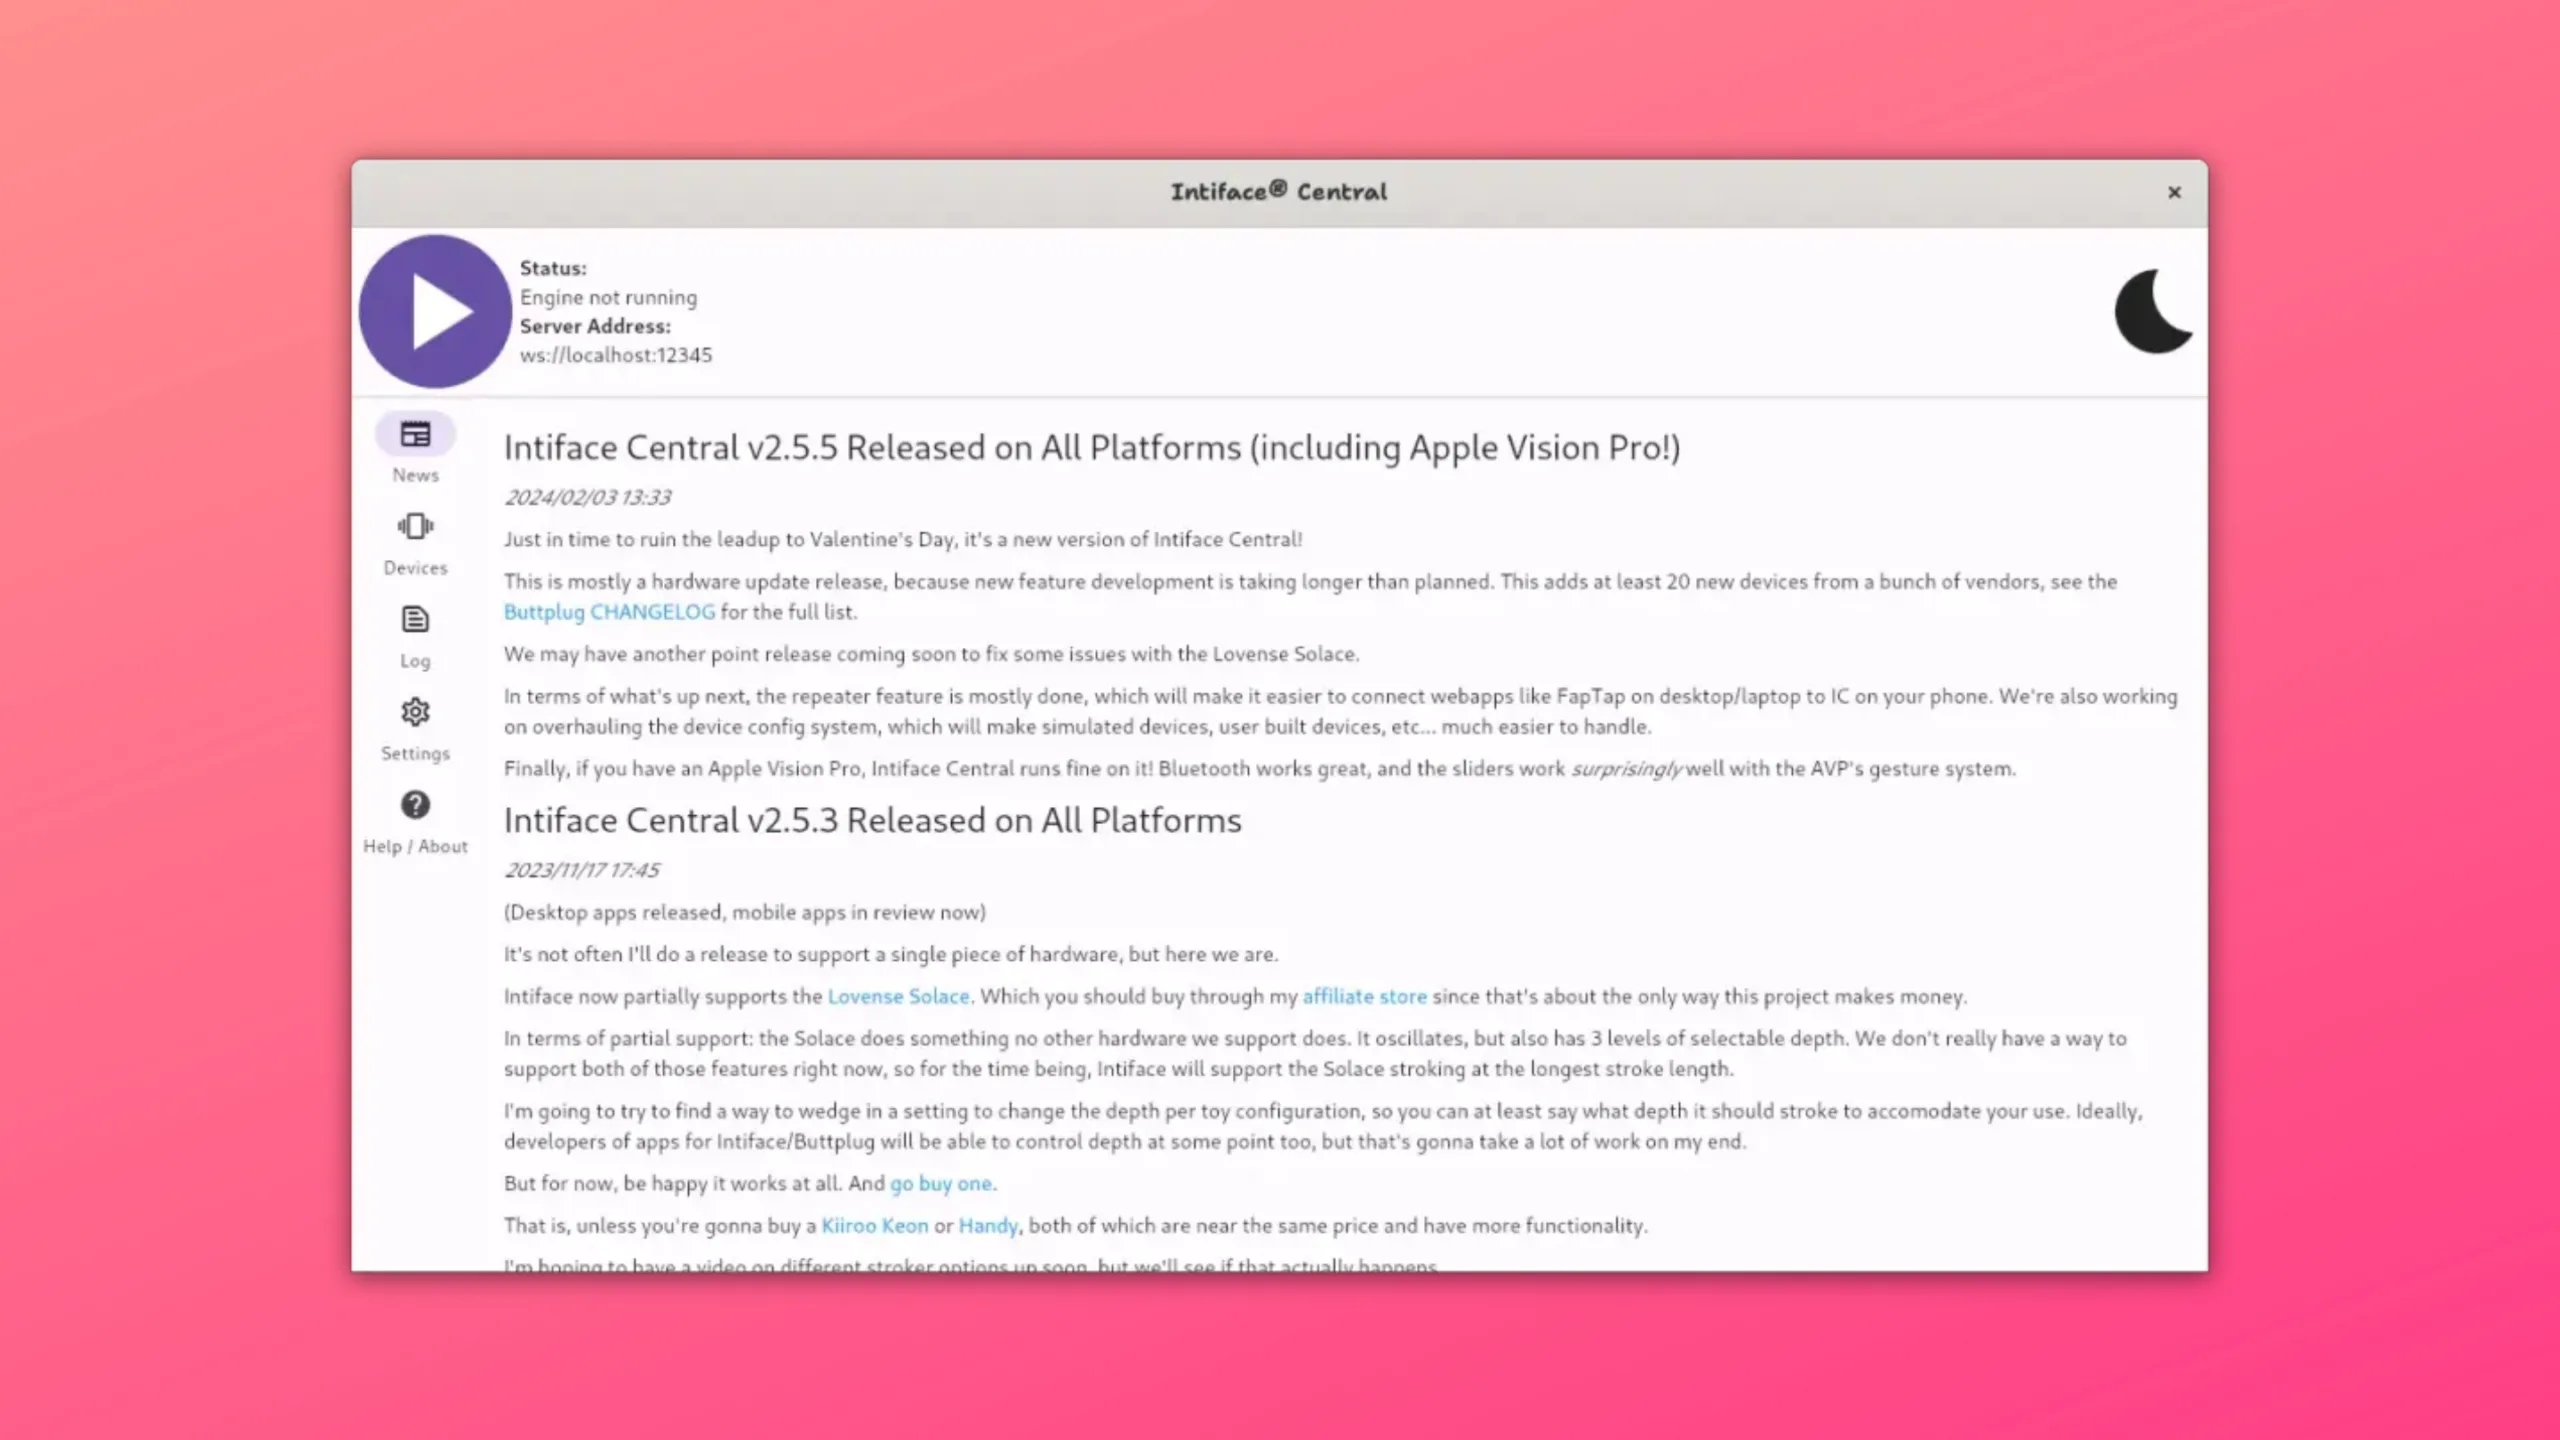Close the Intiface Central window

(x=2174, y=192)
